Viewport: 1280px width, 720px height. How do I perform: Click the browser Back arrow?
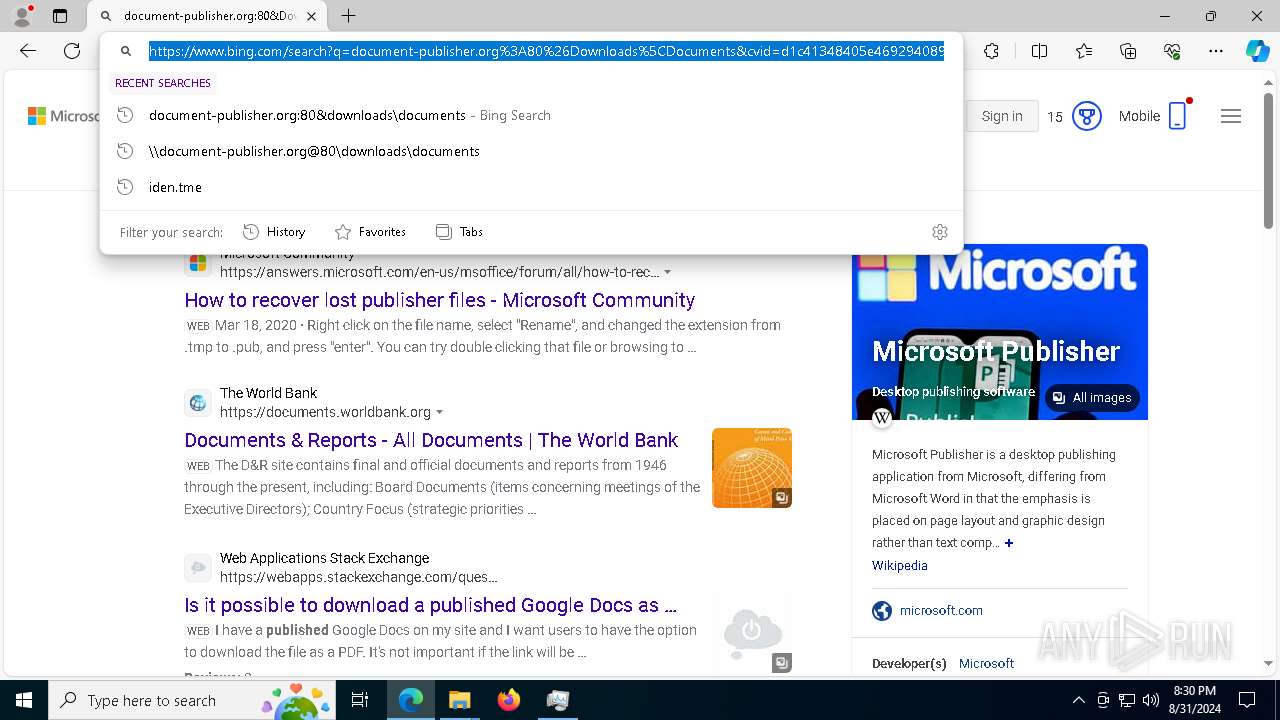[x=28, y=51]
